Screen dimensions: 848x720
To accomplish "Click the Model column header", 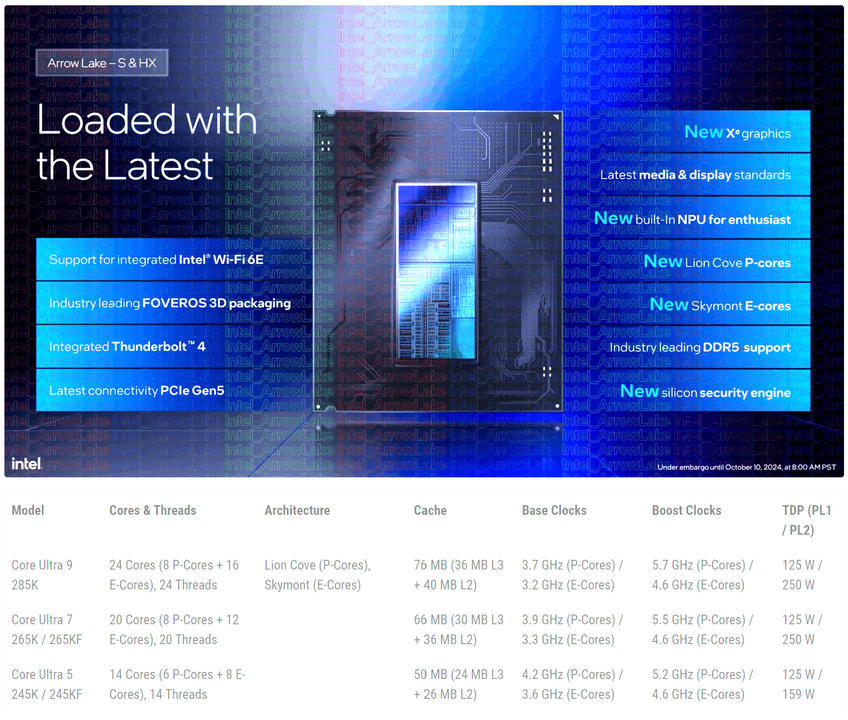I will [x=28, y=510].
